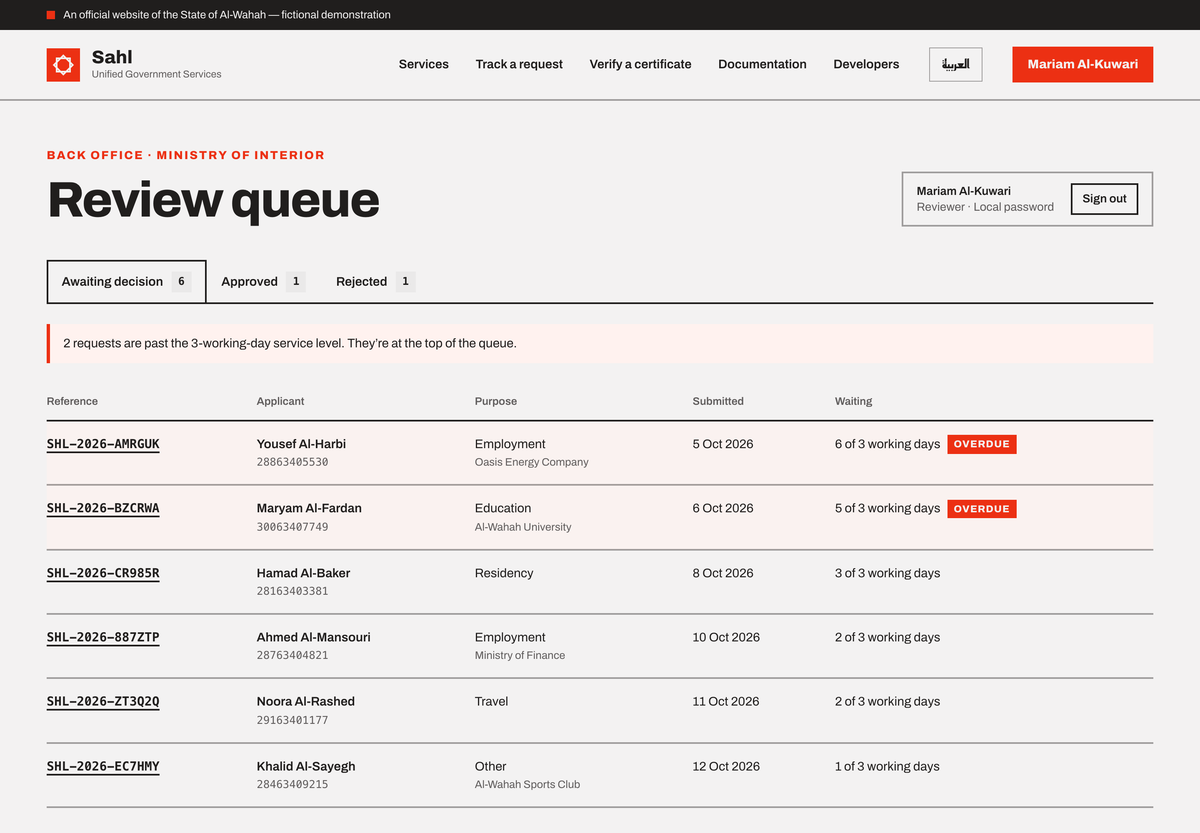Click applicant name Yousef Al-Harbi
1200x833 pixels.
[x=301, y=444]
